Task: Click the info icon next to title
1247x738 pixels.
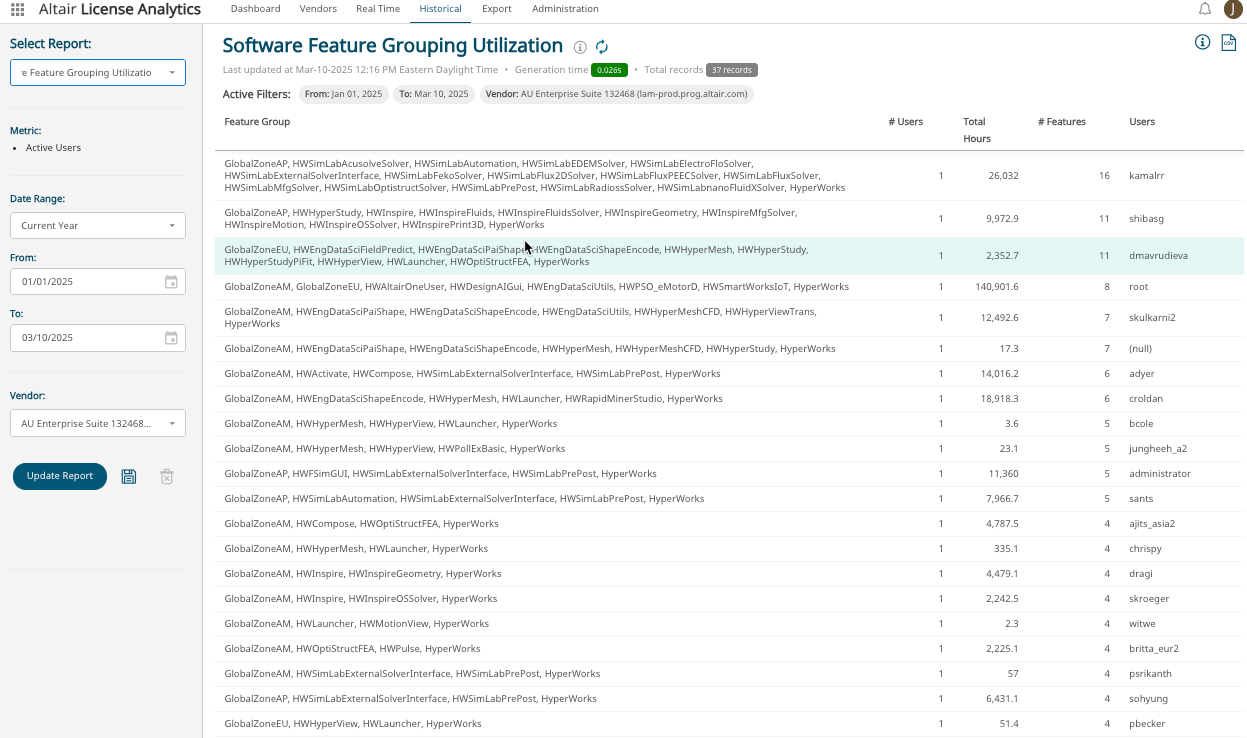Action: 580,47
